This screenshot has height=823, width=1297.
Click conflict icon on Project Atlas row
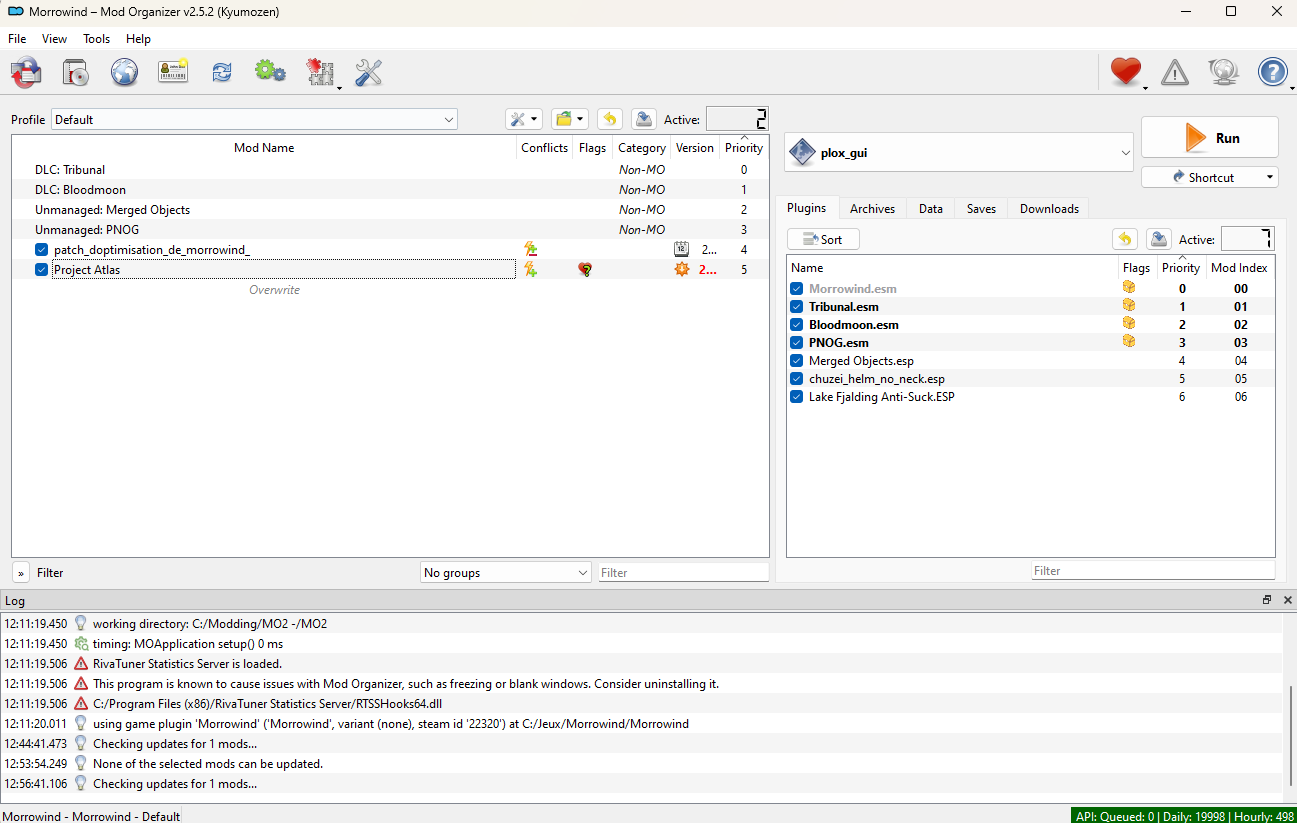pos(531,269)
